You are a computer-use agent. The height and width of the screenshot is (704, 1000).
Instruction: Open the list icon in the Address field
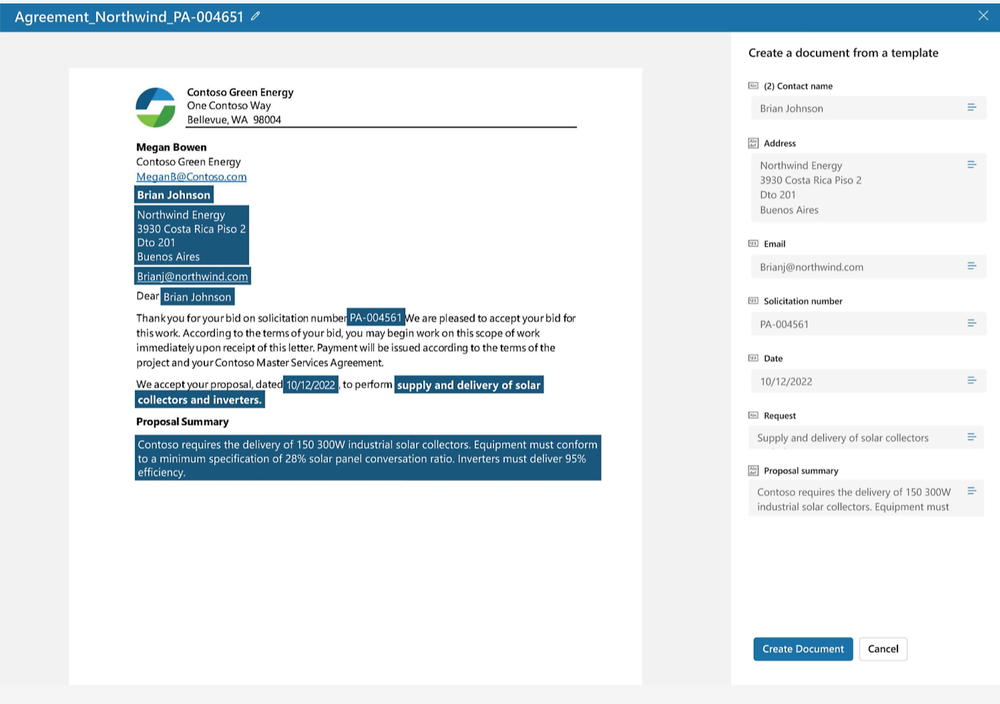[971, 165]
